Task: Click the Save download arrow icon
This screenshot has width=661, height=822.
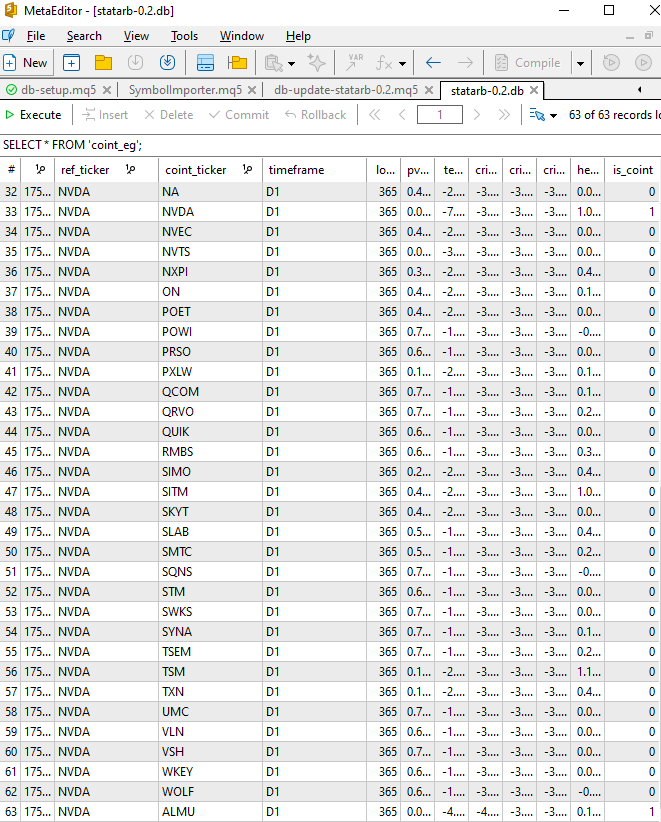Action: [135, 63]
